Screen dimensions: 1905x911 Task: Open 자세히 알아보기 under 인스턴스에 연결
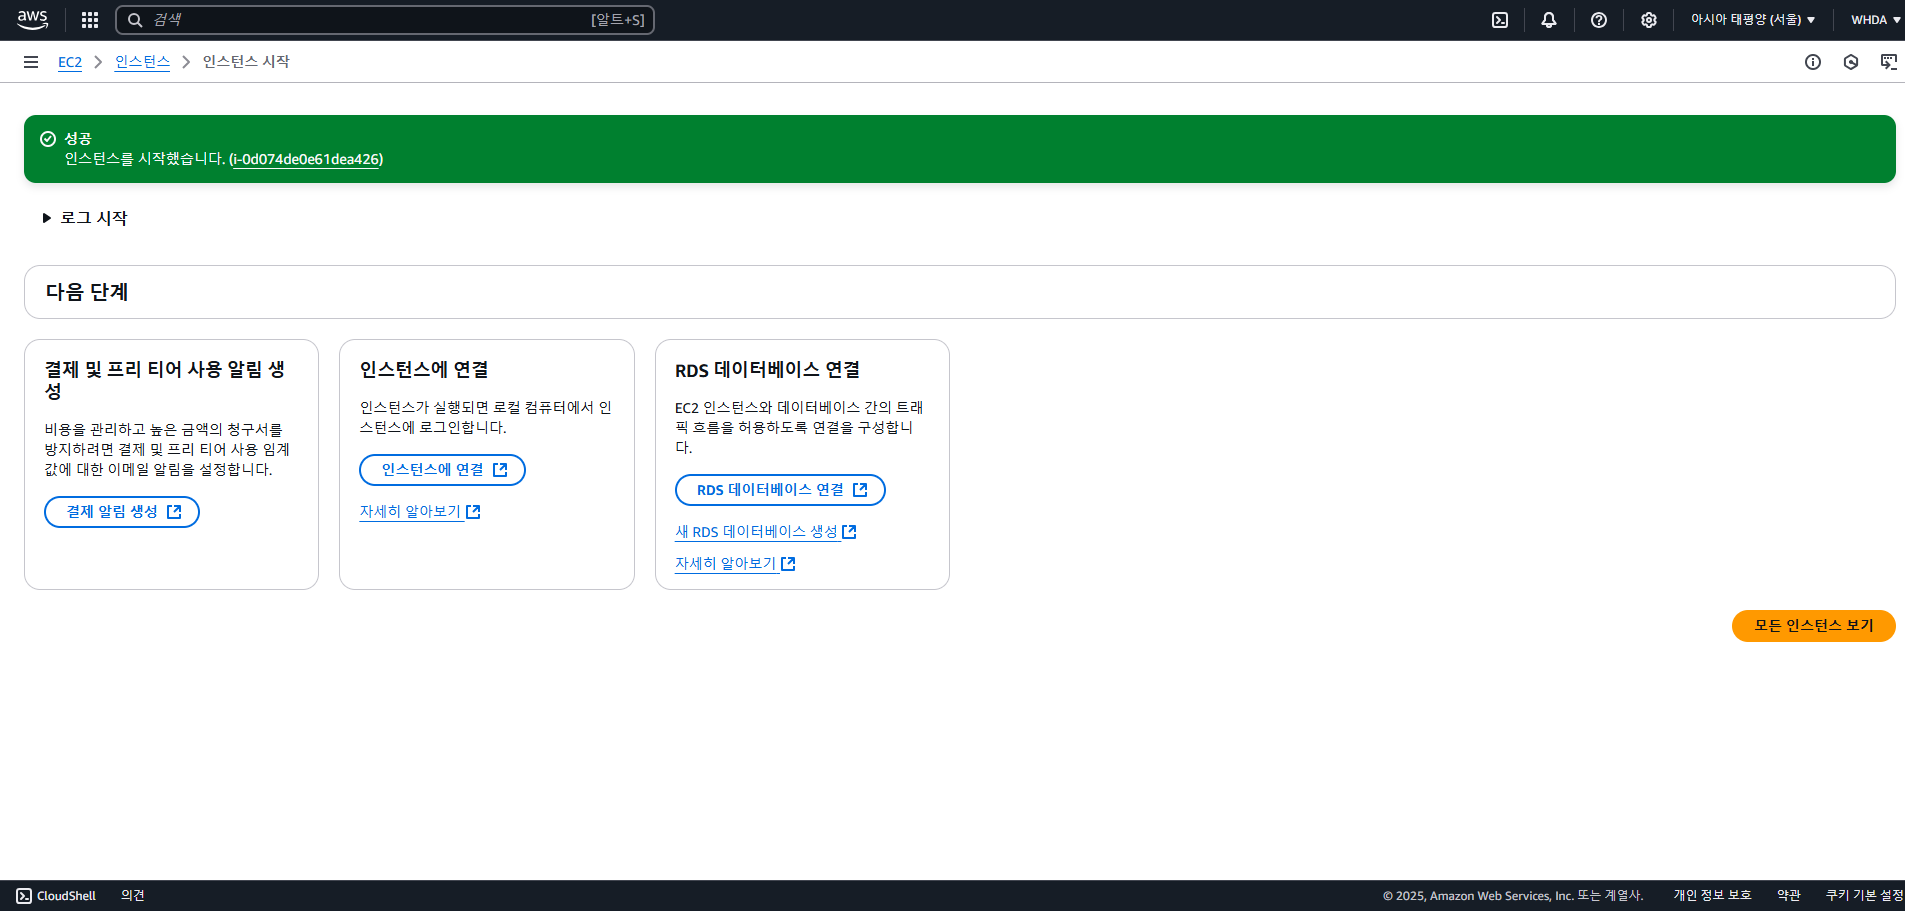point(420,512)
